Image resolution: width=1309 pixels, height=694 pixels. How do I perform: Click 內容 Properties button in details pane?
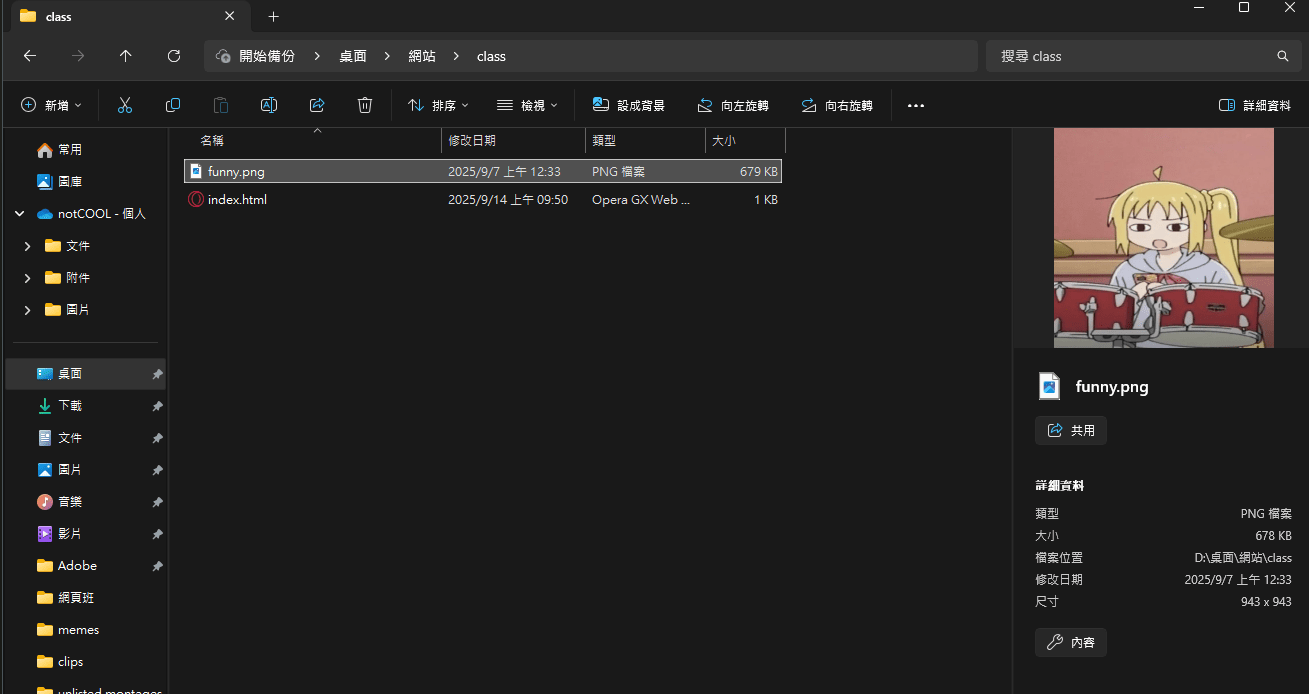coord(1071,642)
